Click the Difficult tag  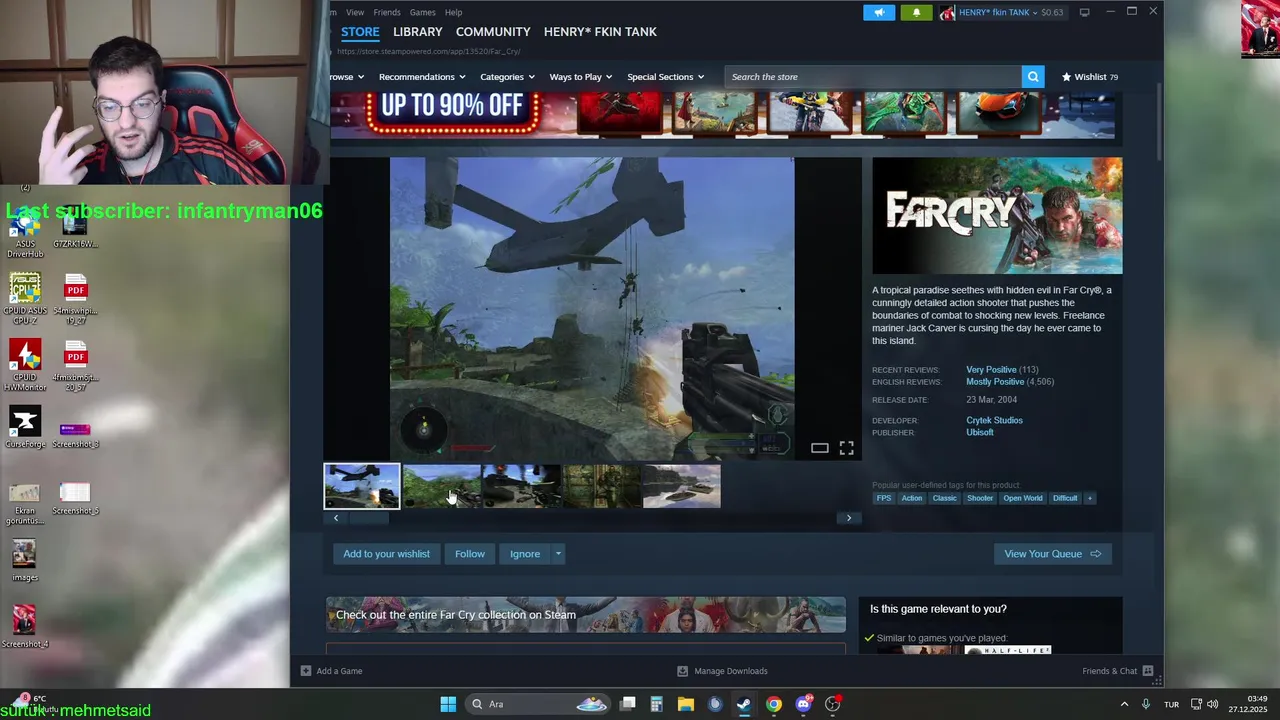(1065, 498)
